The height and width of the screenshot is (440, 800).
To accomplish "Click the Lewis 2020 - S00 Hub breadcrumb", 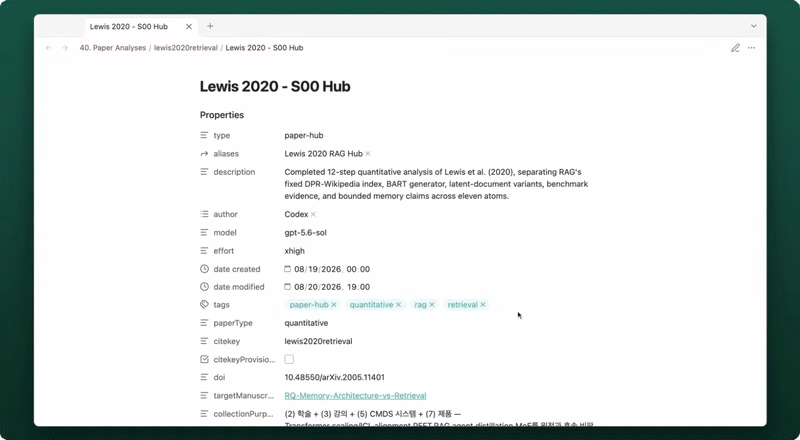I will click(264, 48).
